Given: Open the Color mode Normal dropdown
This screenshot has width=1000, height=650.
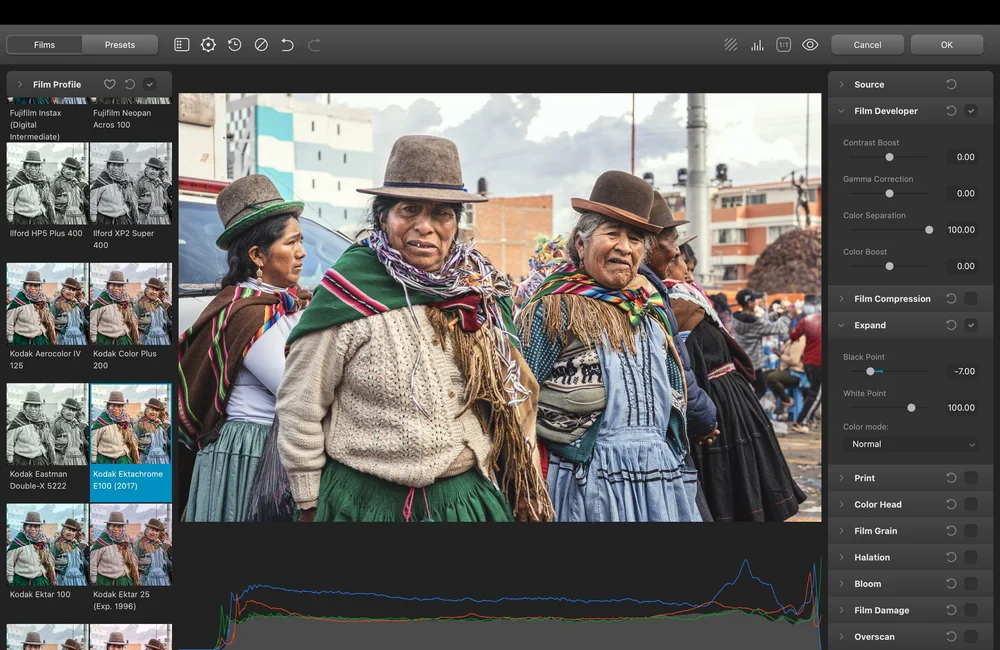Looking at the screenshot, I should click(913, 444).
